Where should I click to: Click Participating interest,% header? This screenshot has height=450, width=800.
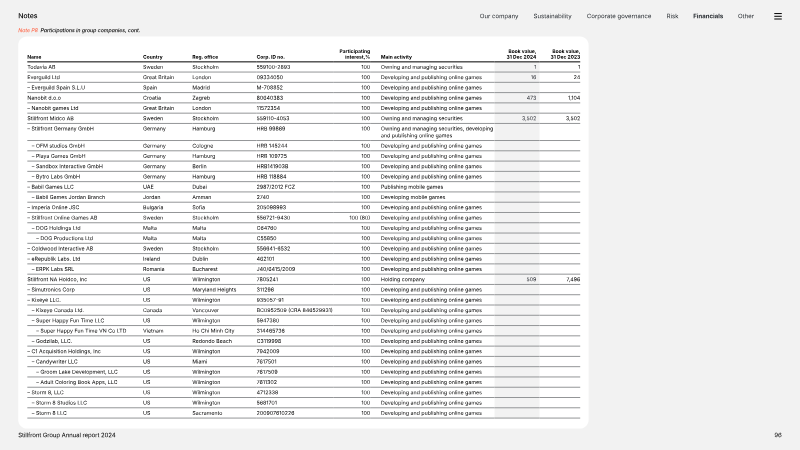click(355, 54)
